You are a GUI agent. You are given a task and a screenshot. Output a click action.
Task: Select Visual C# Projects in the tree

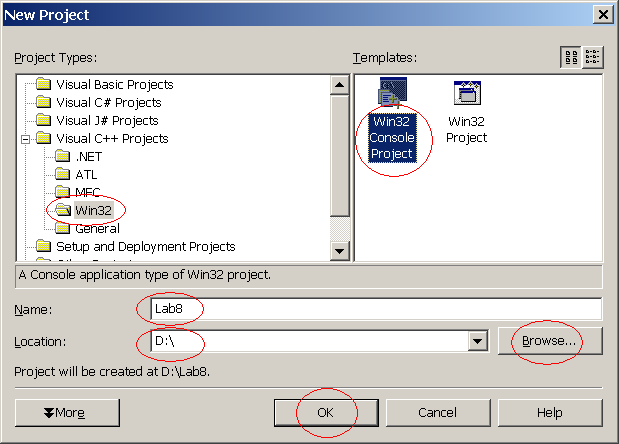(109, 103)
